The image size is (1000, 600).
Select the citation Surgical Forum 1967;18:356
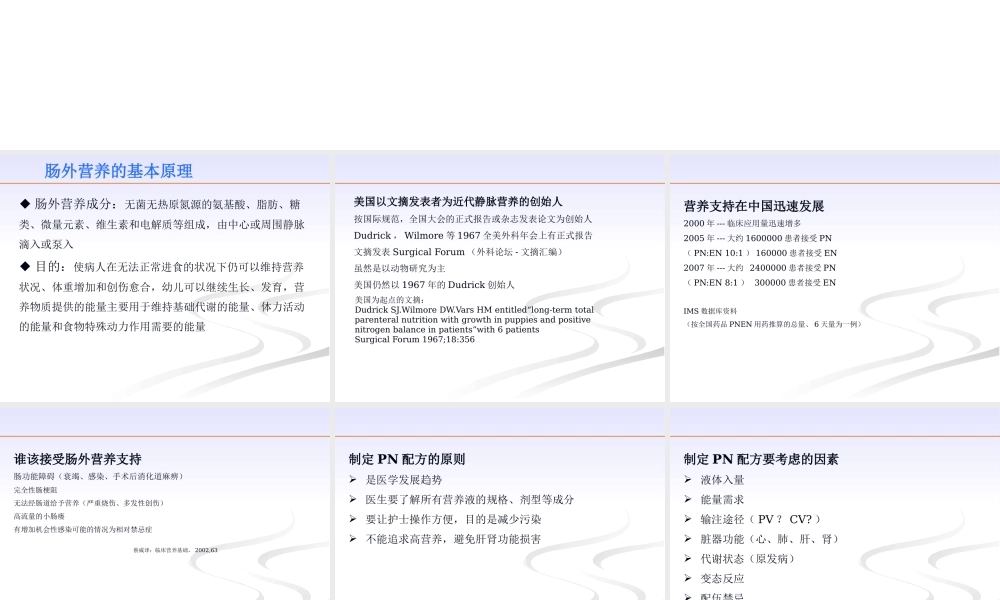412,339
